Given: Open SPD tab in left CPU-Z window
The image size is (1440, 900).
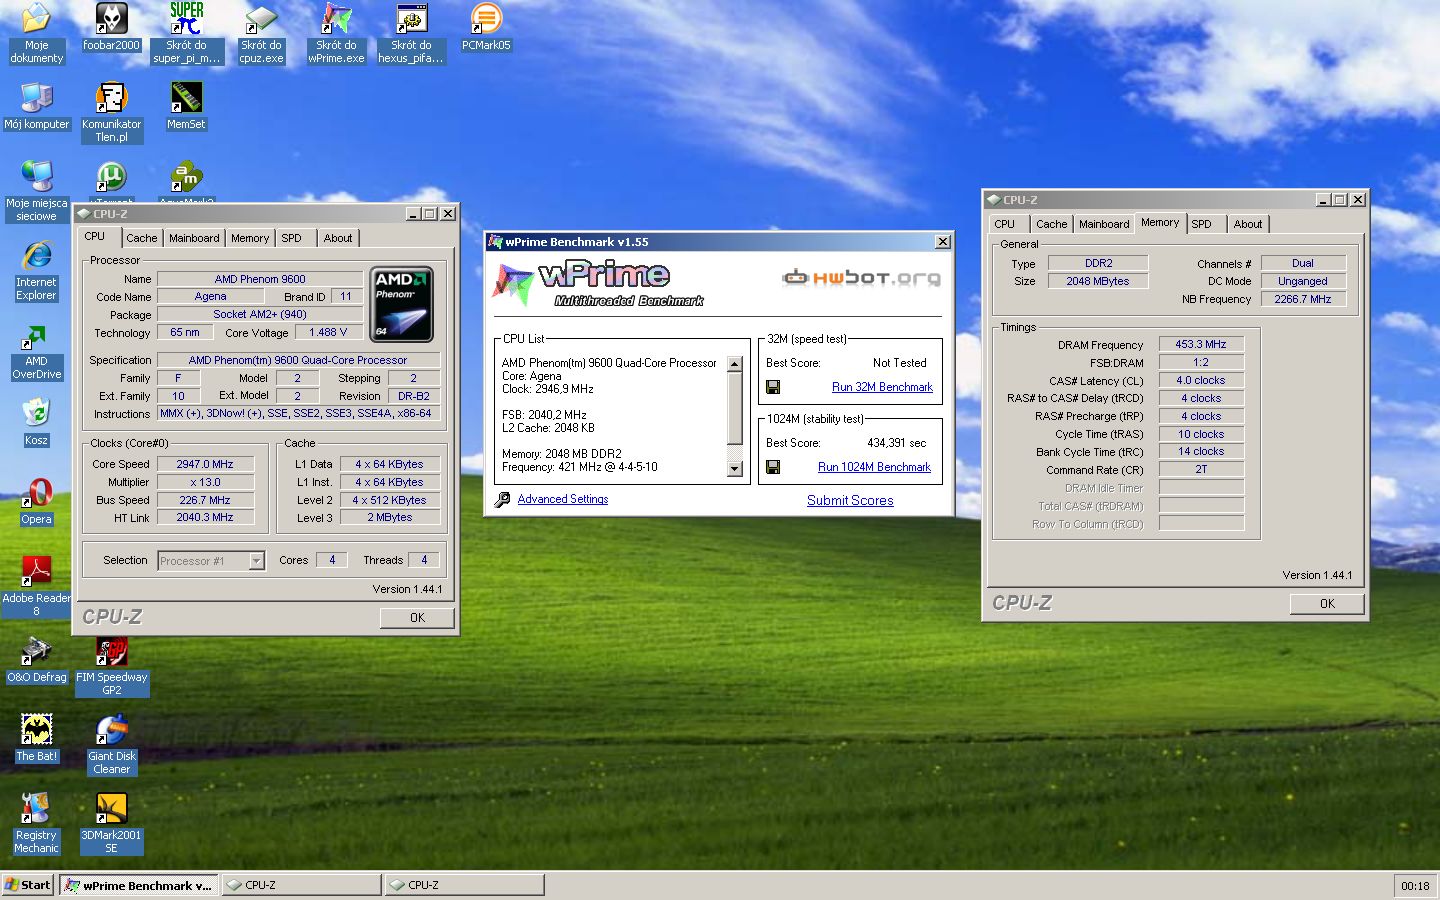Looking at the screenshot, I should pos(291,238).
